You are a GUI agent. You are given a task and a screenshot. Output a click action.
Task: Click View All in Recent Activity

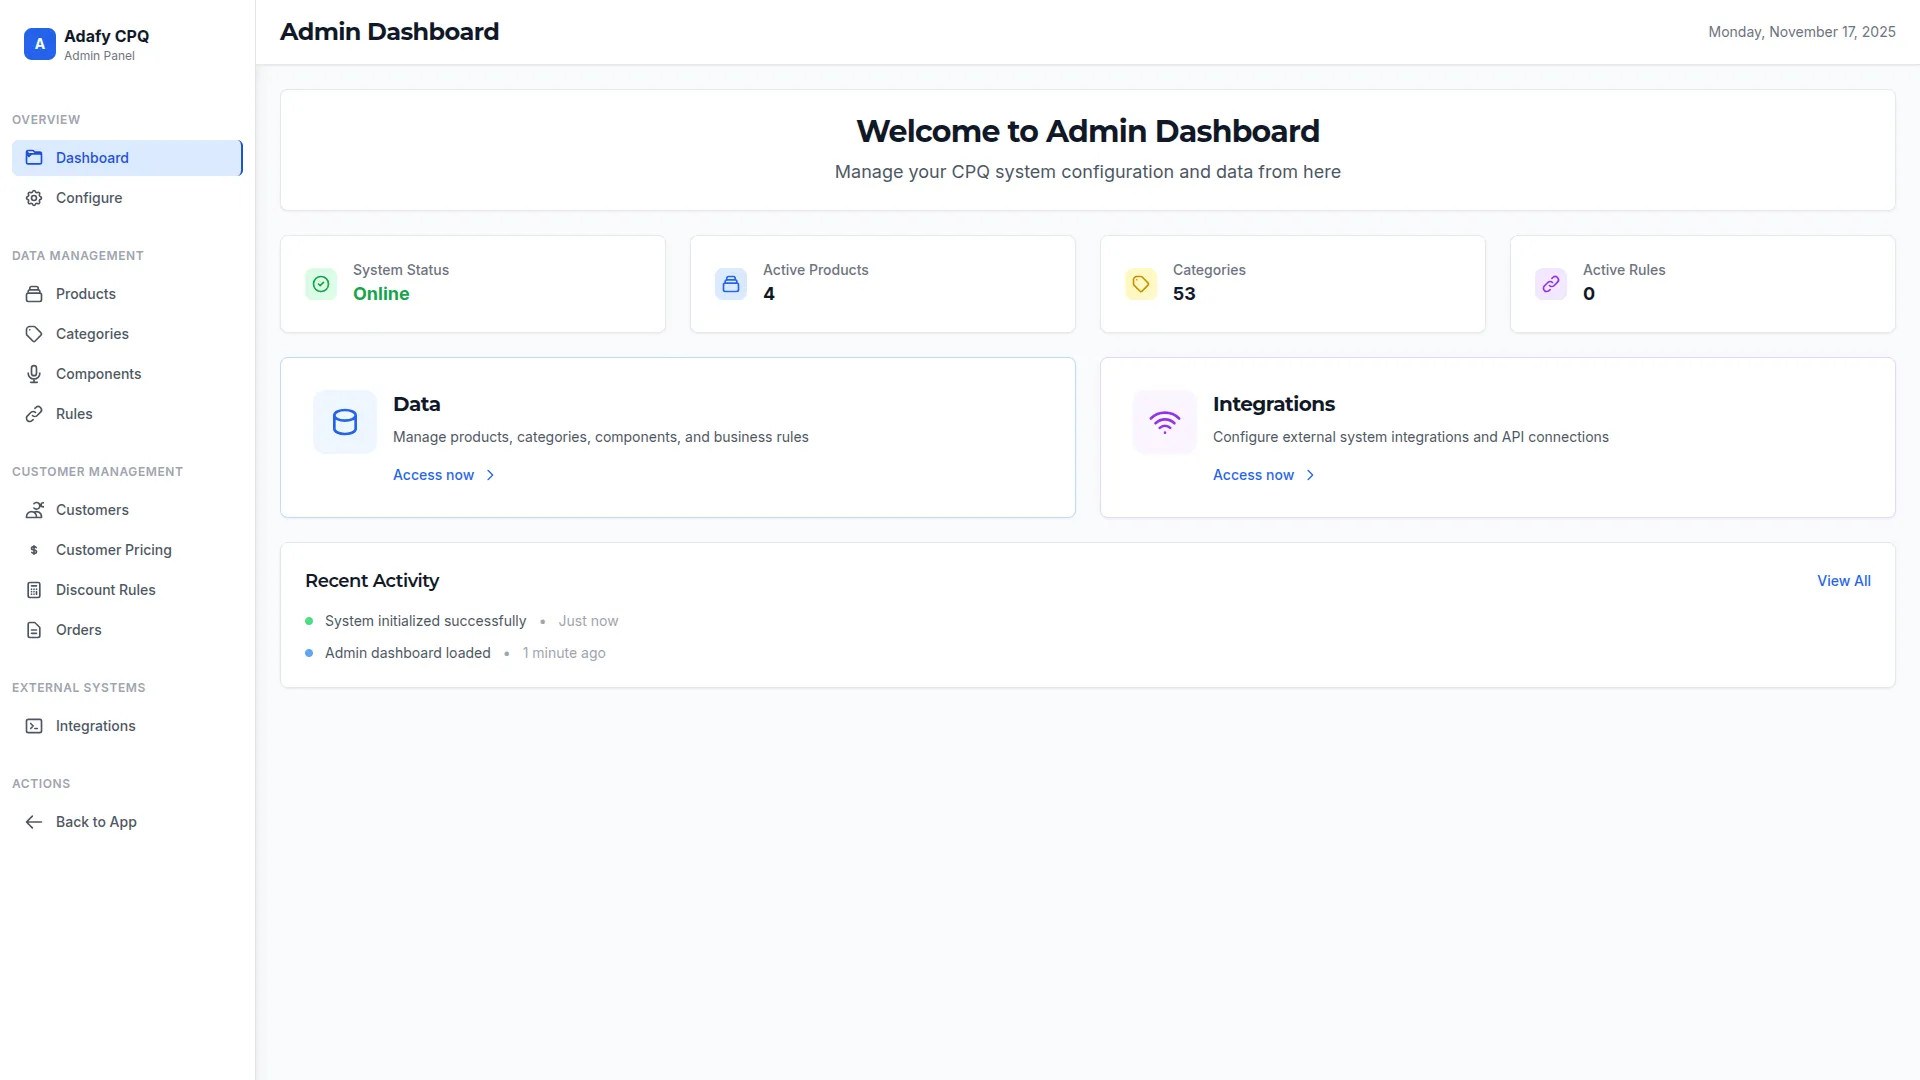pos(1843,581)
